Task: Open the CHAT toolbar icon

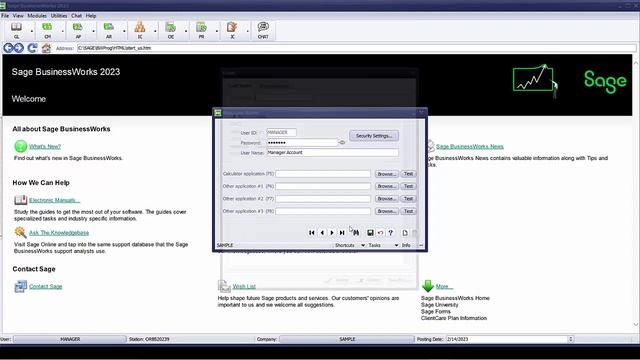Action: (263, 31)
